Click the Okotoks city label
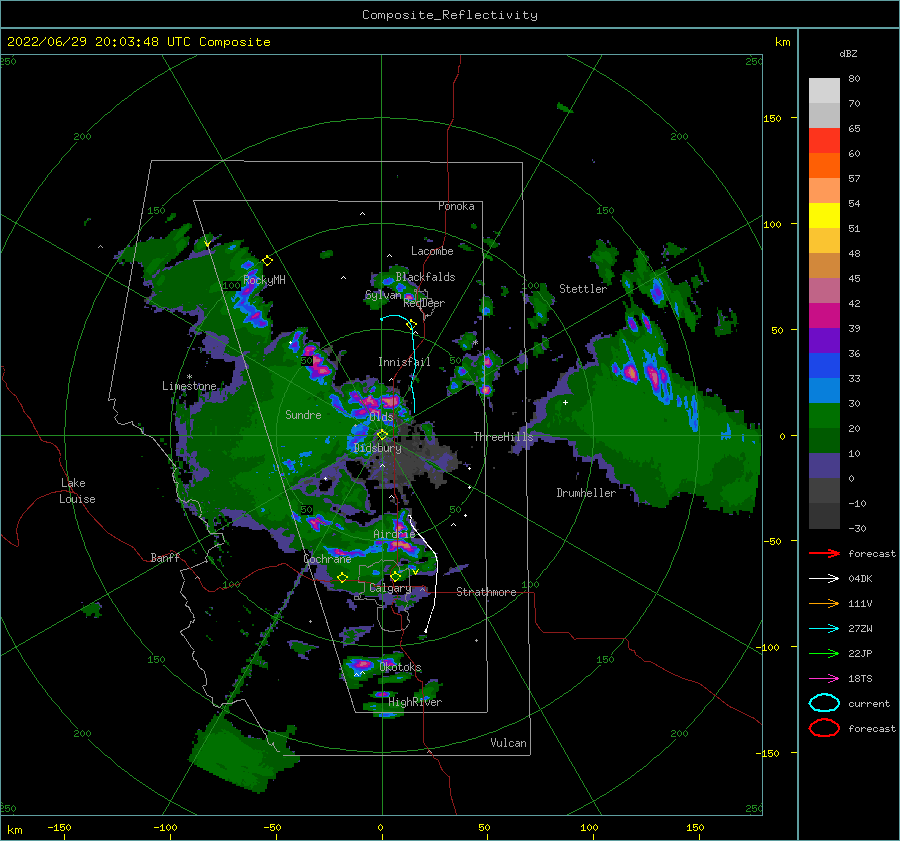This screenshot has width=900, height=841. (400, 667)
